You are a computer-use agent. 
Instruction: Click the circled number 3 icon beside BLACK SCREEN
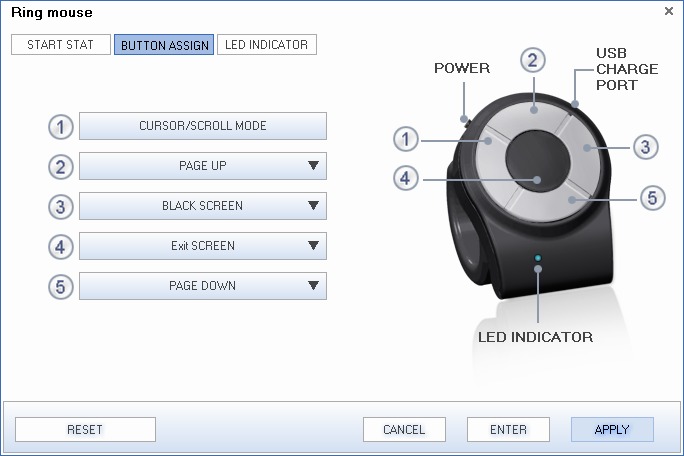[60, 207]
